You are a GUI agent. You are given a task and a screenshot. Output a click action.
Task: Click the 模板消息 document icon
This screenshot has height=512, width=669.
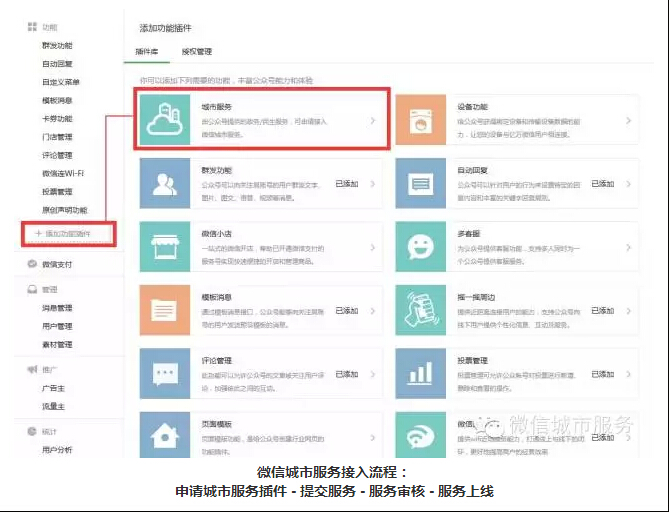coord(165,310)
